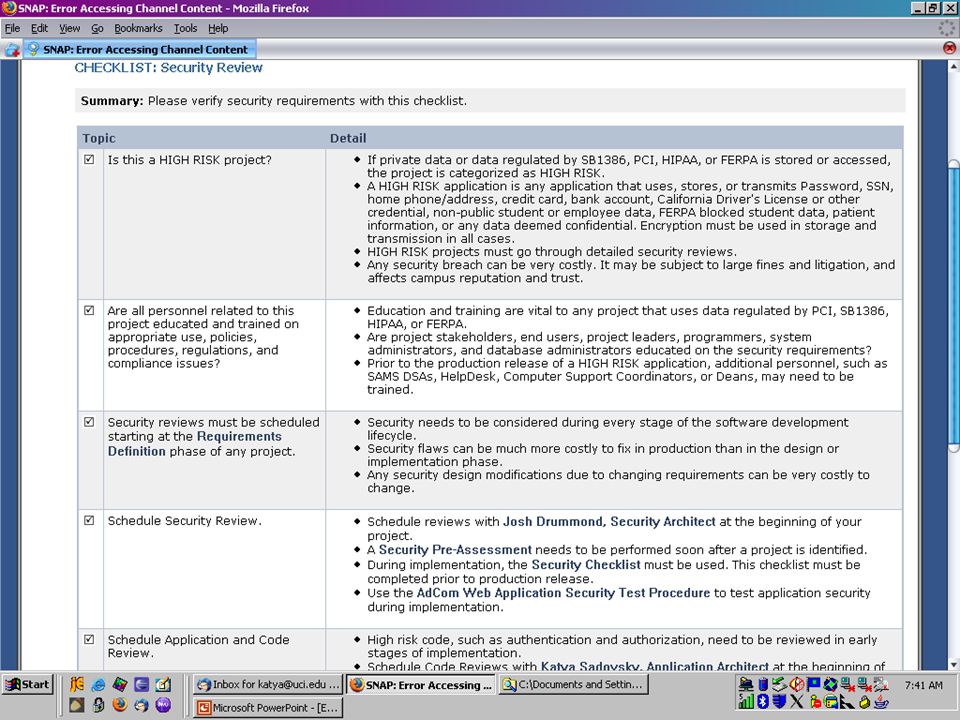Click the black triangle tray icon
This screenshot has height=720, width=960.
click(x=847, y=702)
